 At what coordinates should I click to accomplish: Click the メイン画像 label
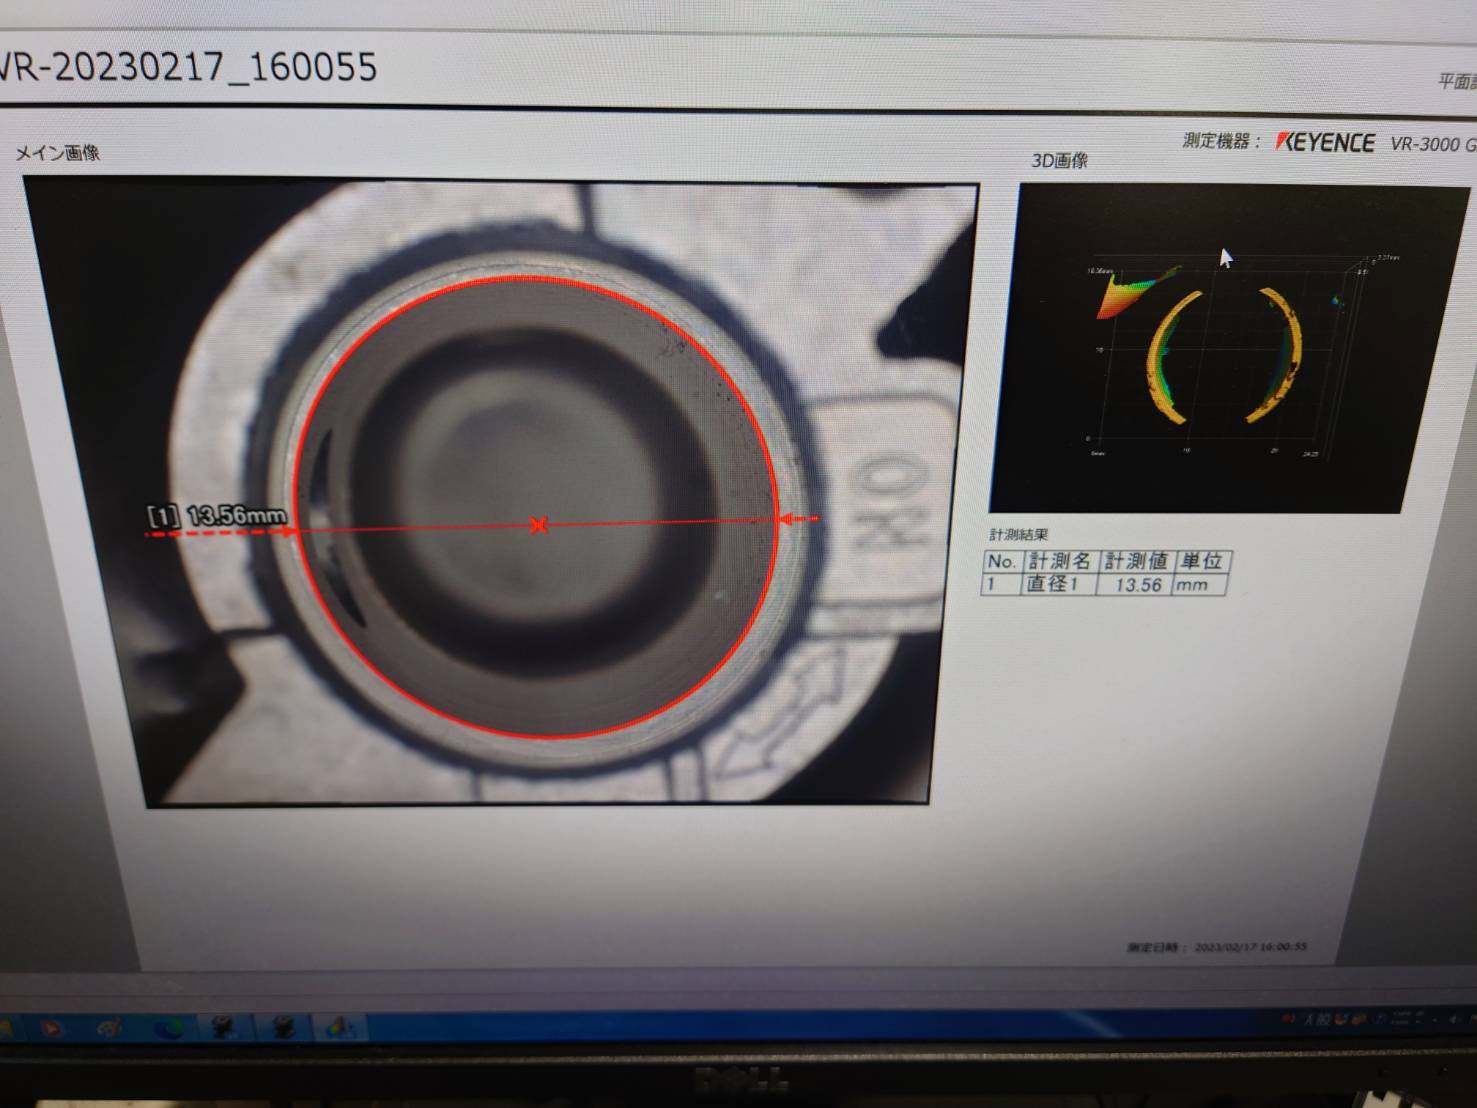pos(57,153)
